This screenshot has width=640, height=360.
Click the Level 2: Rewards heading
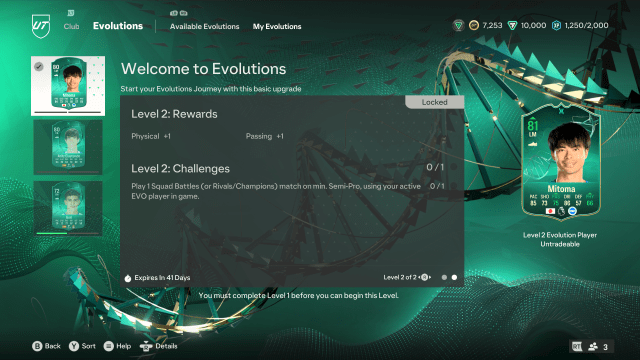(x=174, y=114)
